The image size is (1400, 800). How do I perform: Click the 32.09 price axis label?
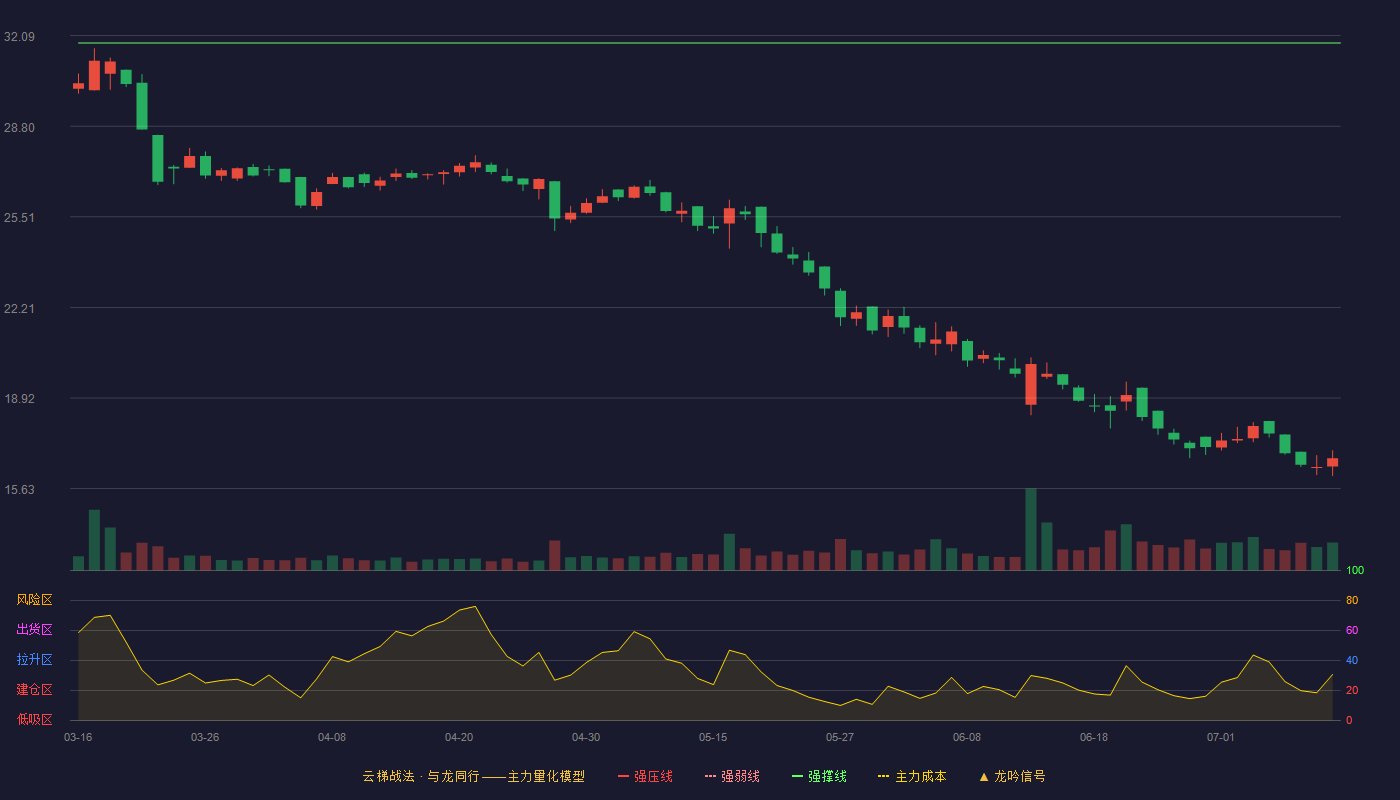pos(19,37)
